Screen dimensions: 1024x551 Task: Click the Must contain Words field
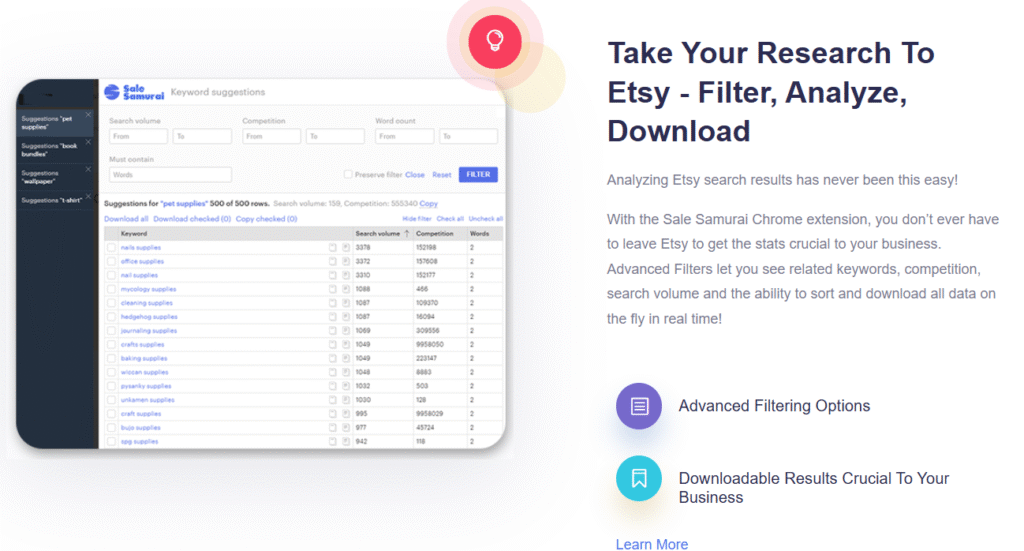click(x=170, y=175)
